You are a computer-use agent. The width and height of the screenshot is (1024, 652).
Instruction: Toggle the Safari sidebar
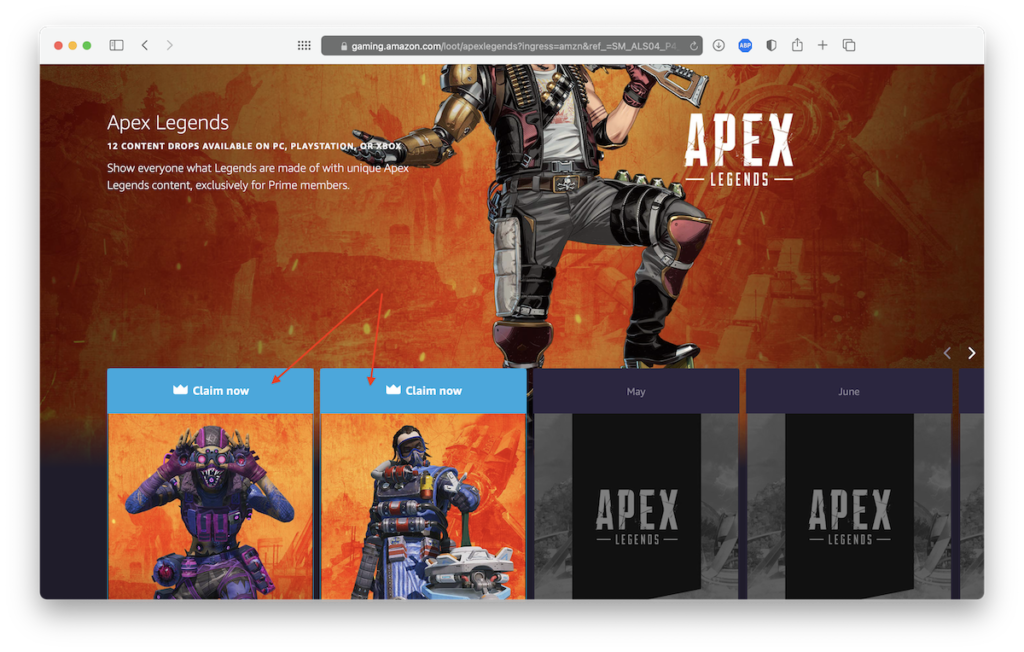[117, 45]
